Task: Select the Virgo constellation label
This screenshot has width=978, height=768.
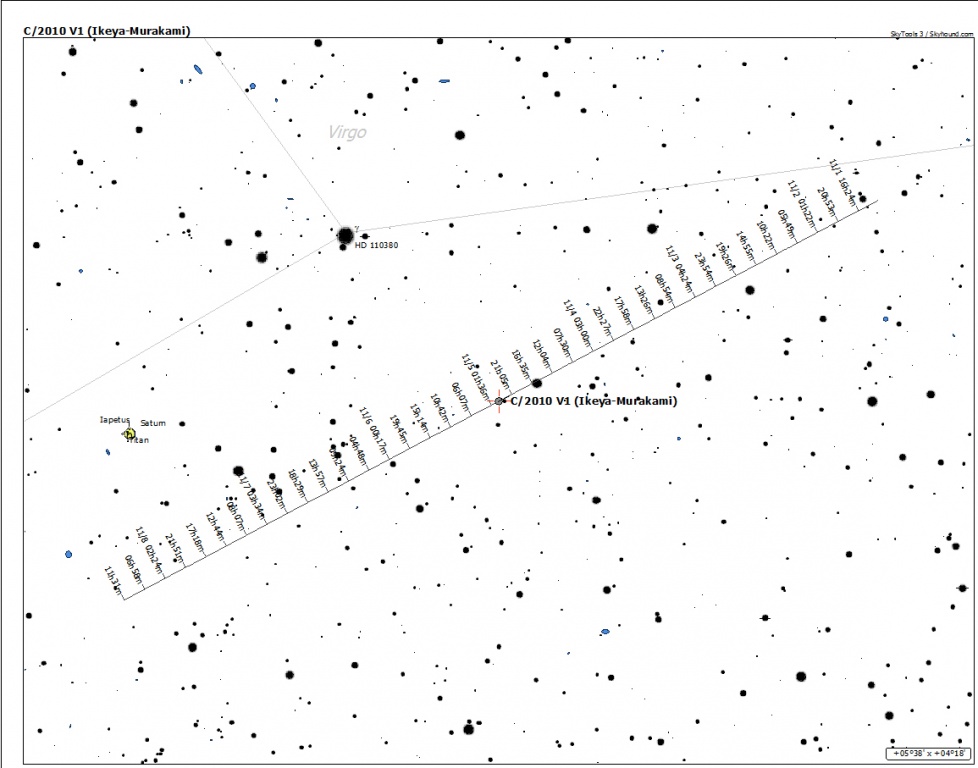Action: (x=347, y=132)
